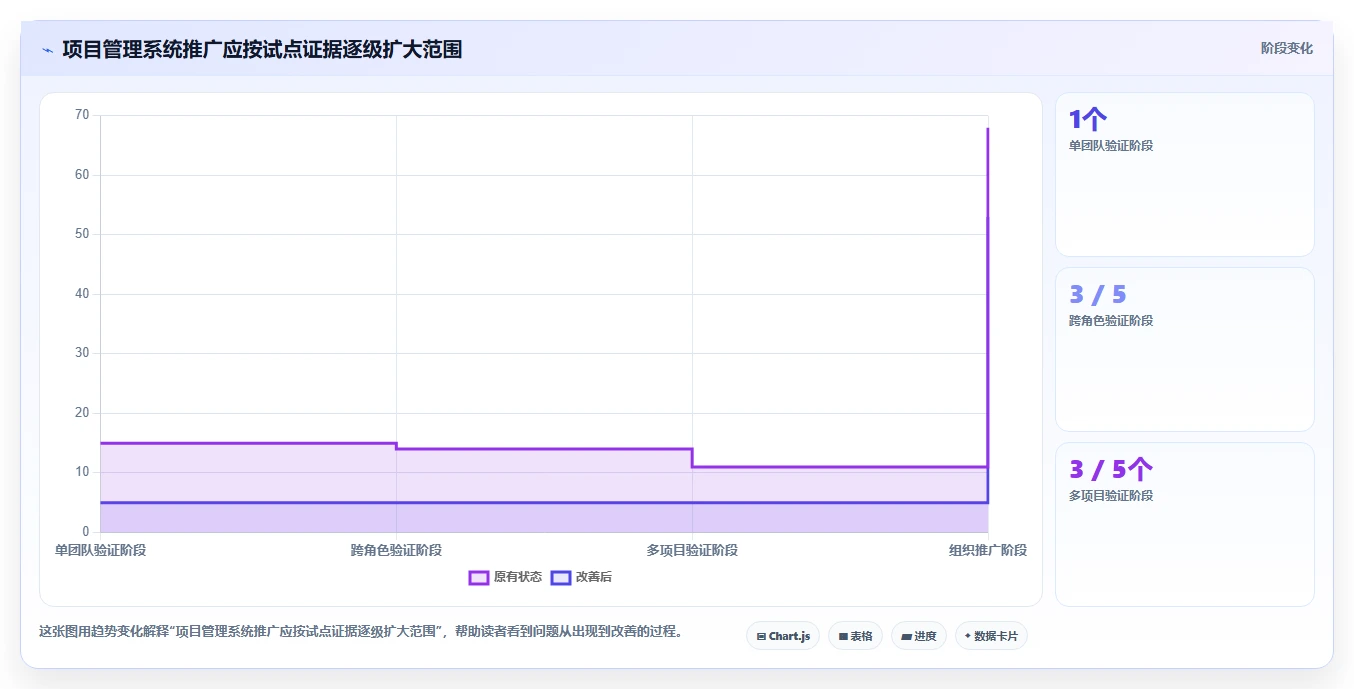1354x689 pixels.
Task: Click the caption text below the chart
Action: click(x=360, y=632)
